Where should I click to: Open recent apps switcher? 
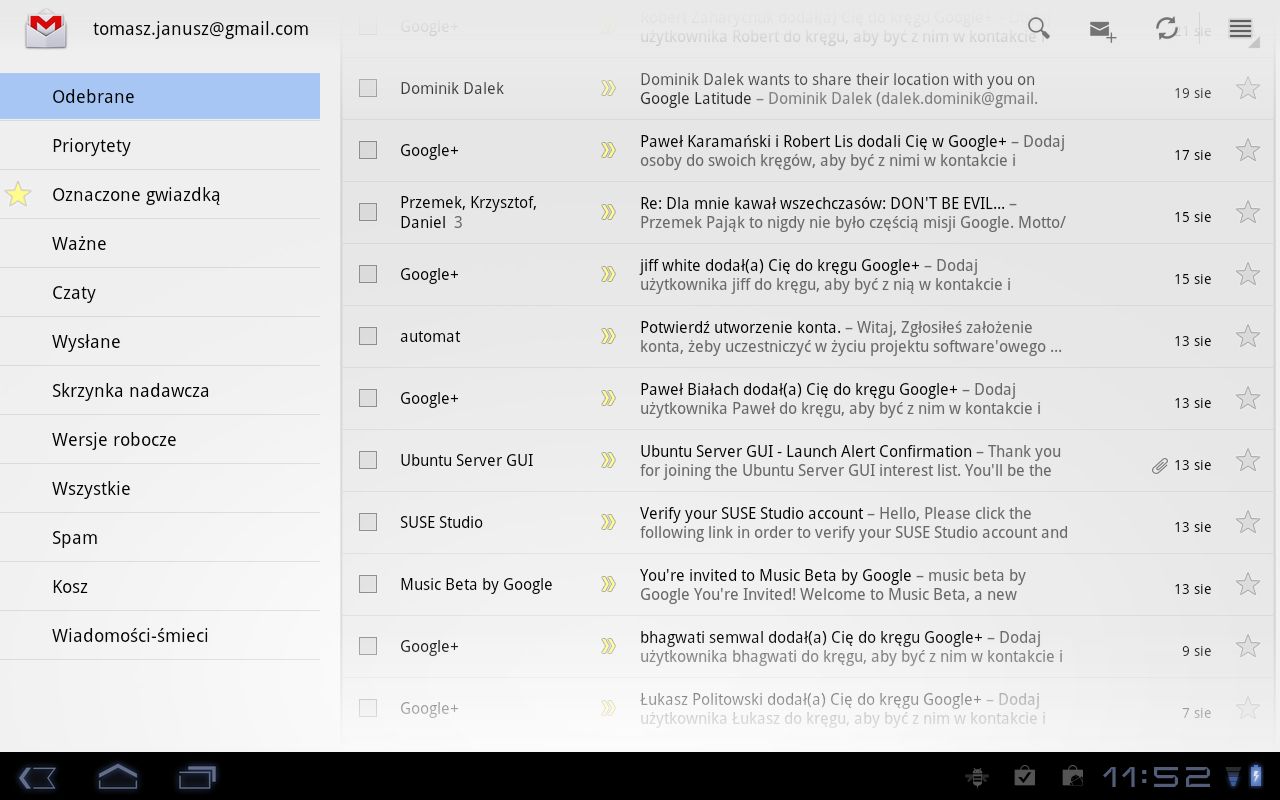[197, 777]
